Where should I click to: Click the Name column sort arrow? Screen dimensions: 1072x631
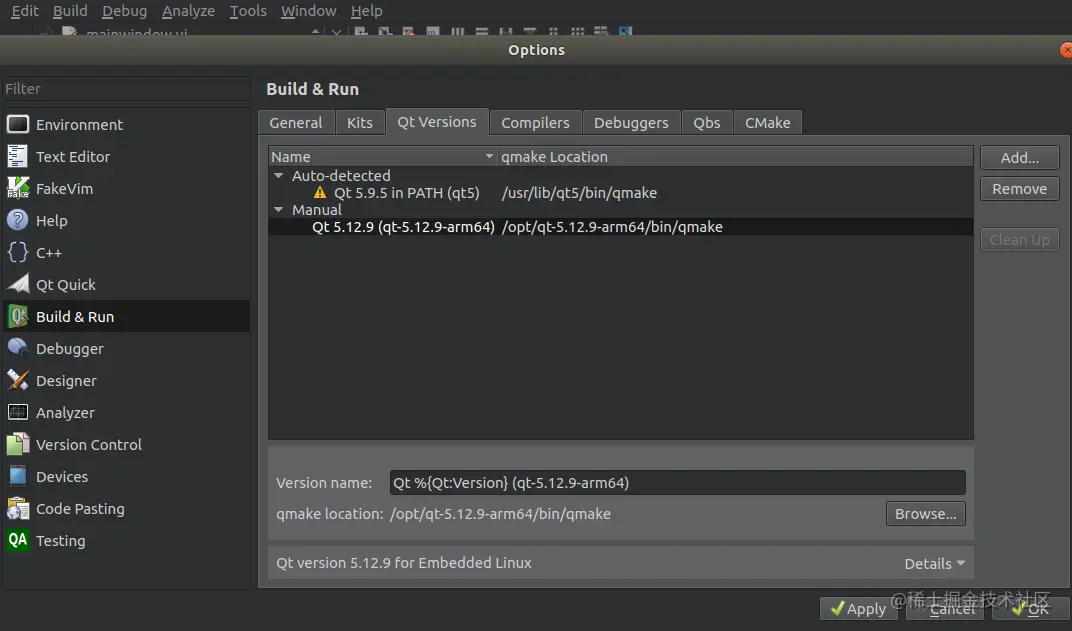pos(489,157)
